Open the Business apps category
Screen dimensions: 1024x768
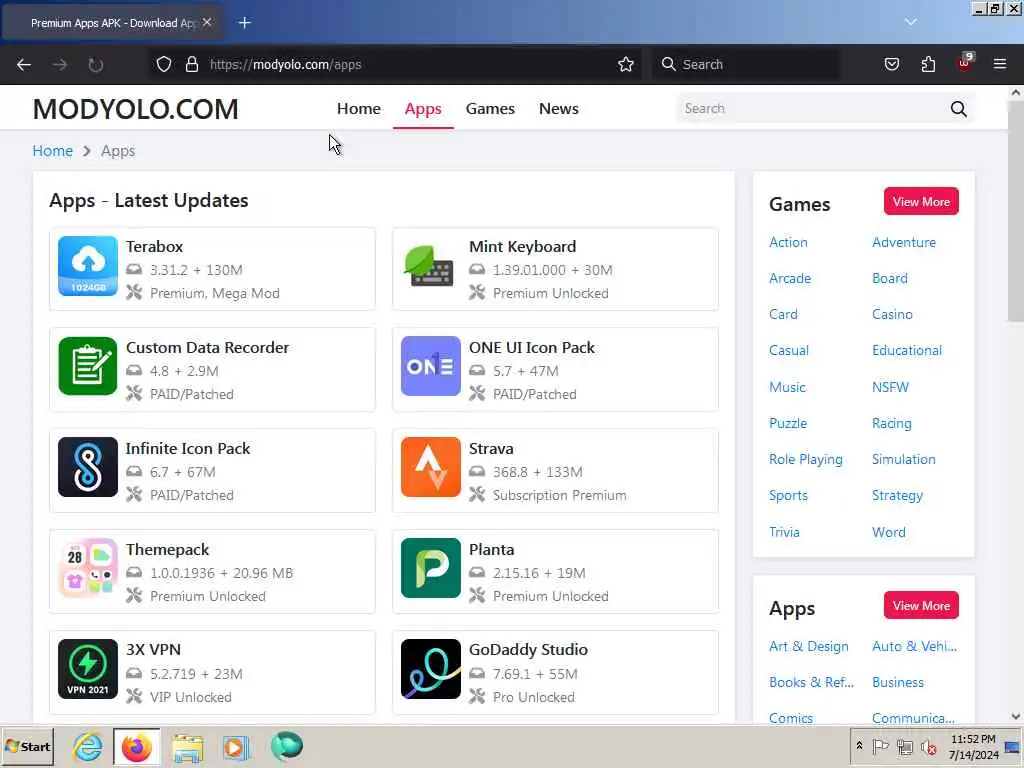tap(898, 682)
